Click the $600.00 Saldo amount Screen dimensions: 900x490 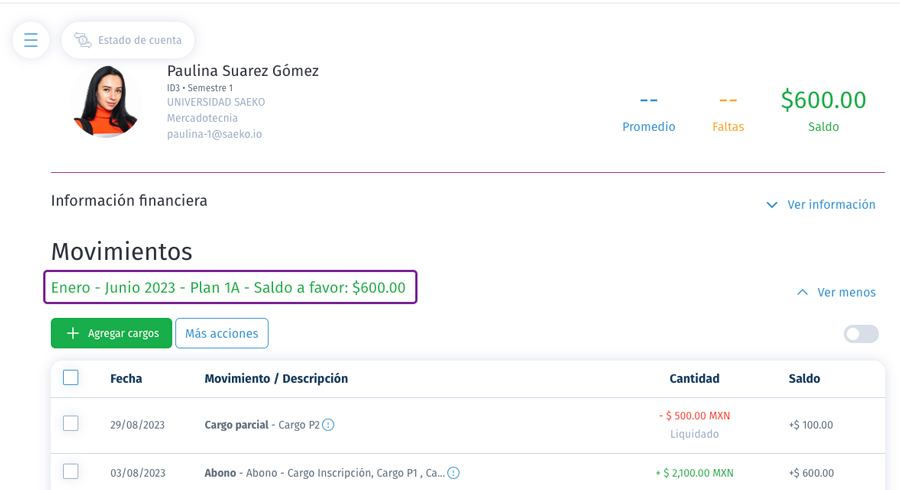point(823,100)
